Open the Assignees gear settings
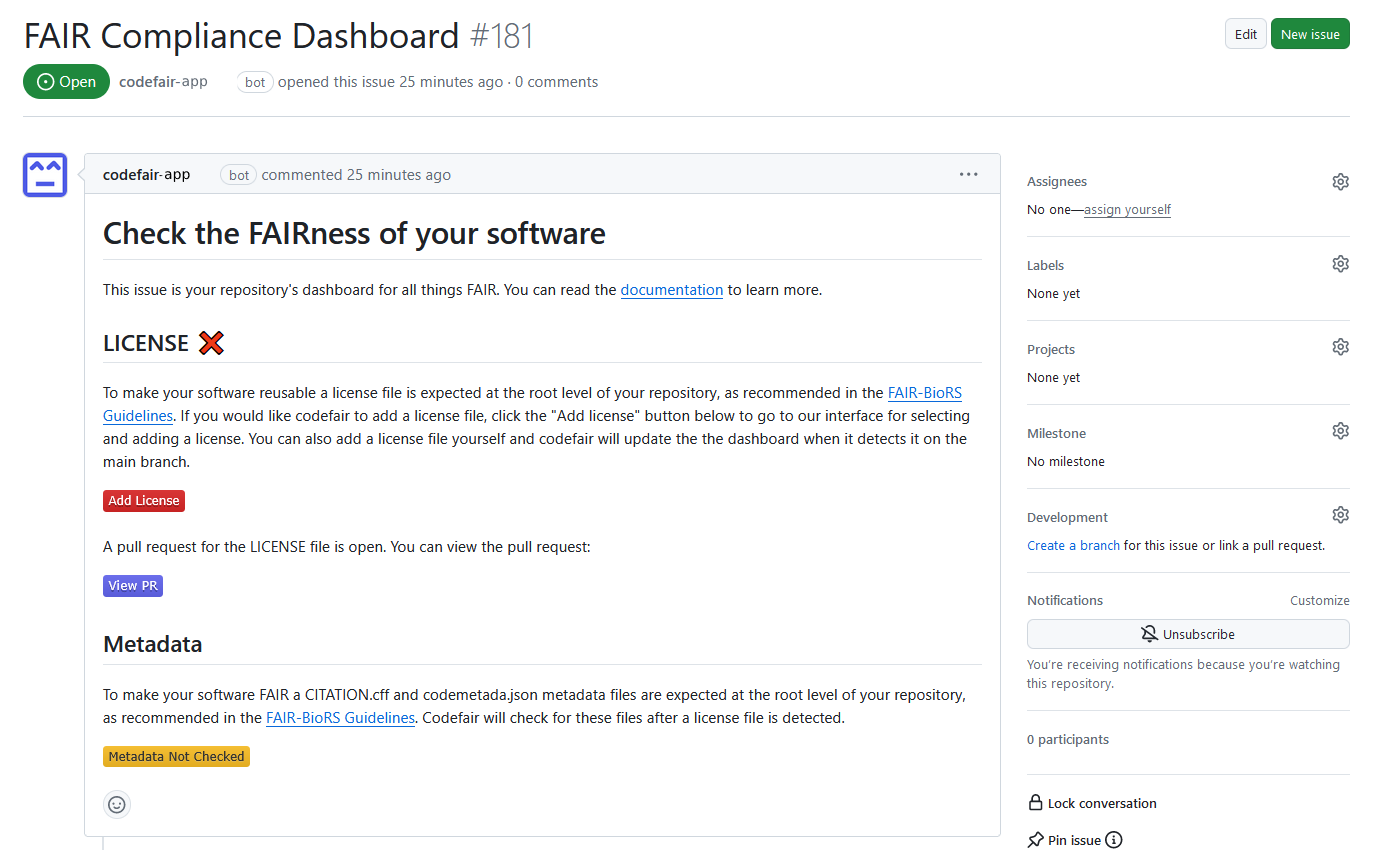The width and height of the screenshot is (1377, 850). [x=1340, y=182]
